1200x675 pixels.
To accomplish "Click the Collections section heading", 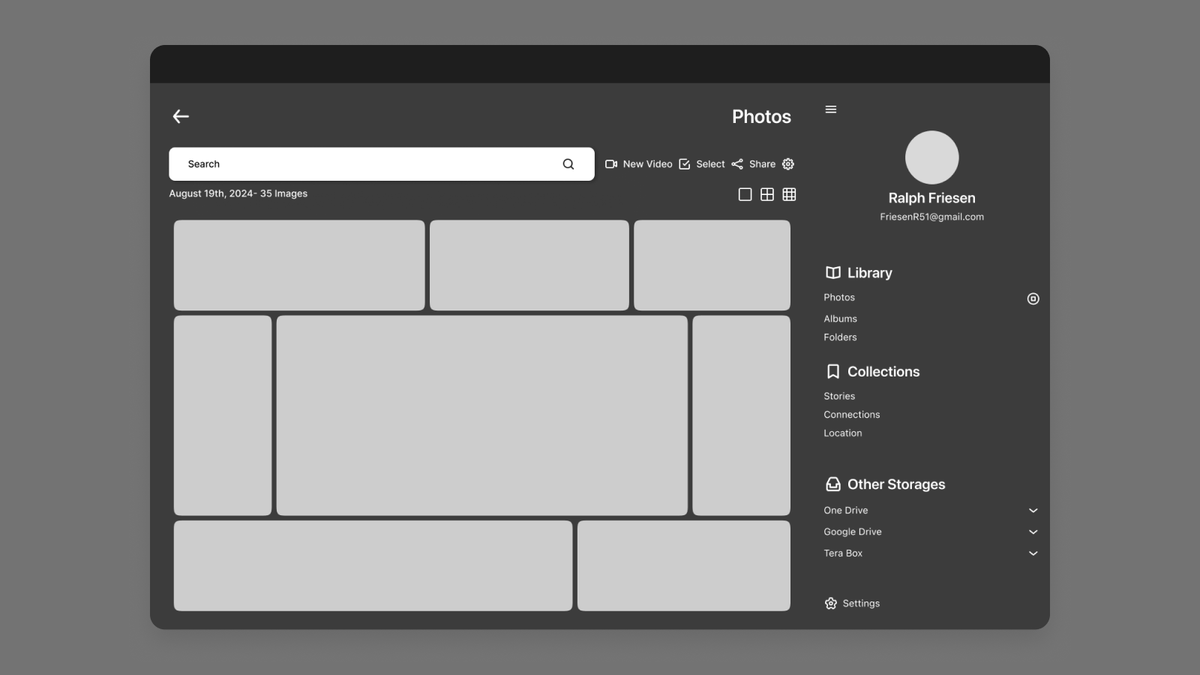I will click(884, 371).
